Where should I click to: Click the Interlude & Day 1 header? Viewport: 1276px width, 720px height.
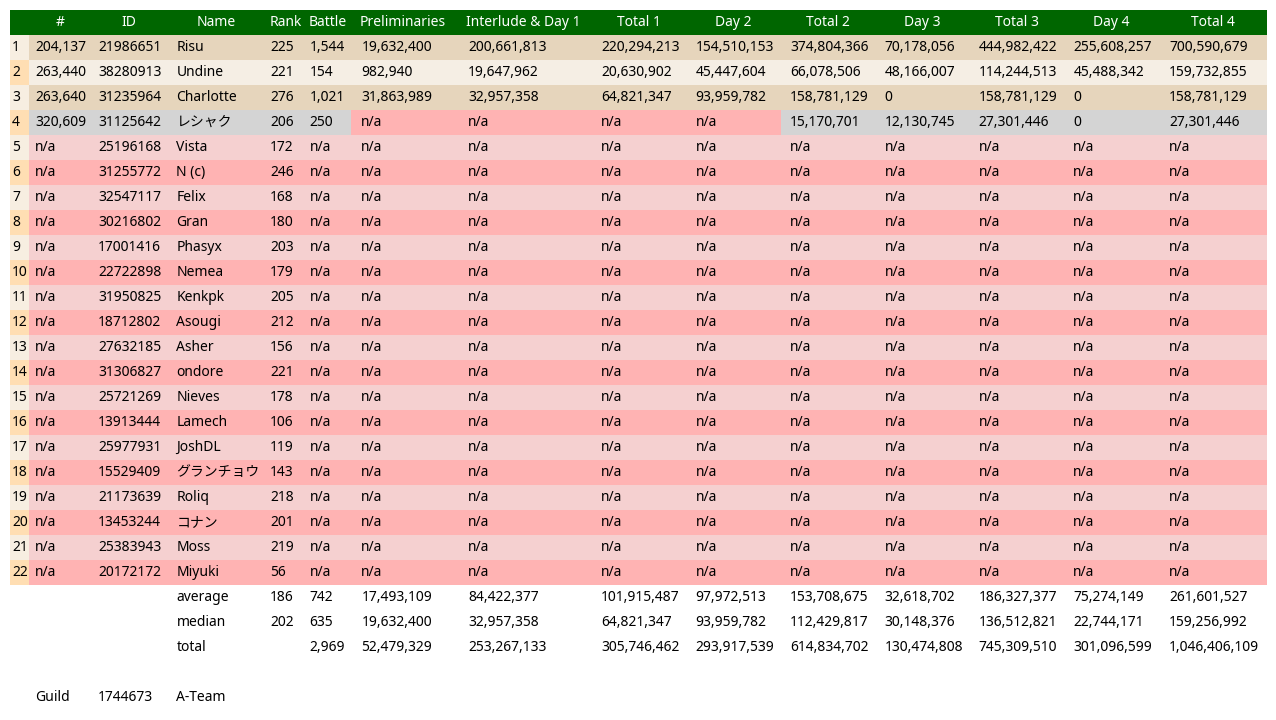click(523, 21)
